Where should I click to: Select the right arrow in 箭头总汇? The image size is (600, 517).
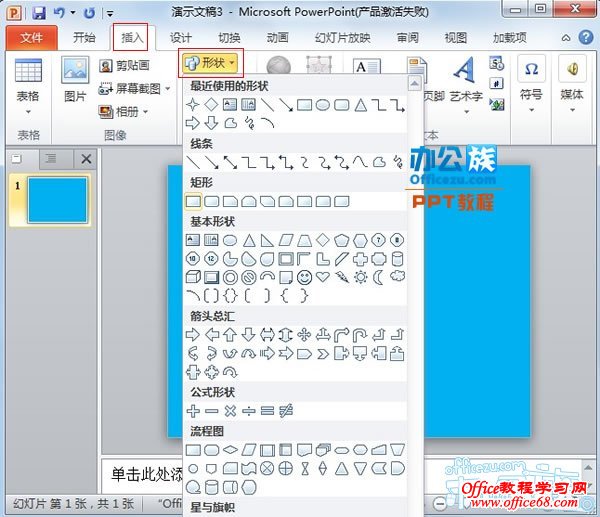click(192, 335)
